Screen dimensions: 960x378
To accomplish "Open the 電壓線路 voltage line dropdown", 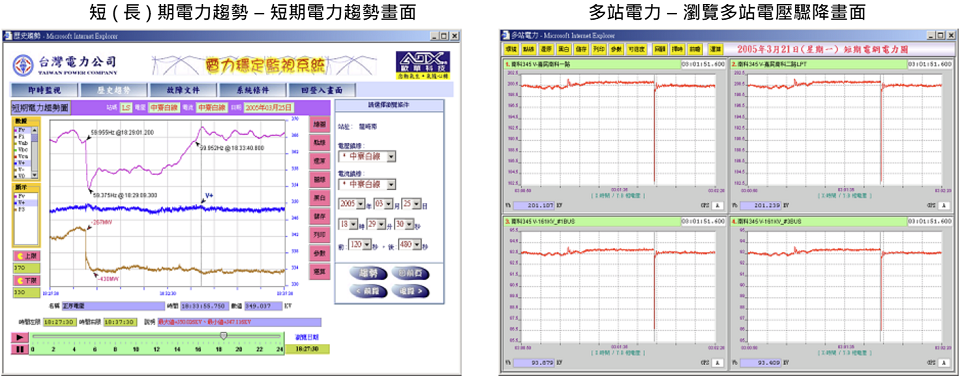I will [367, 157].
